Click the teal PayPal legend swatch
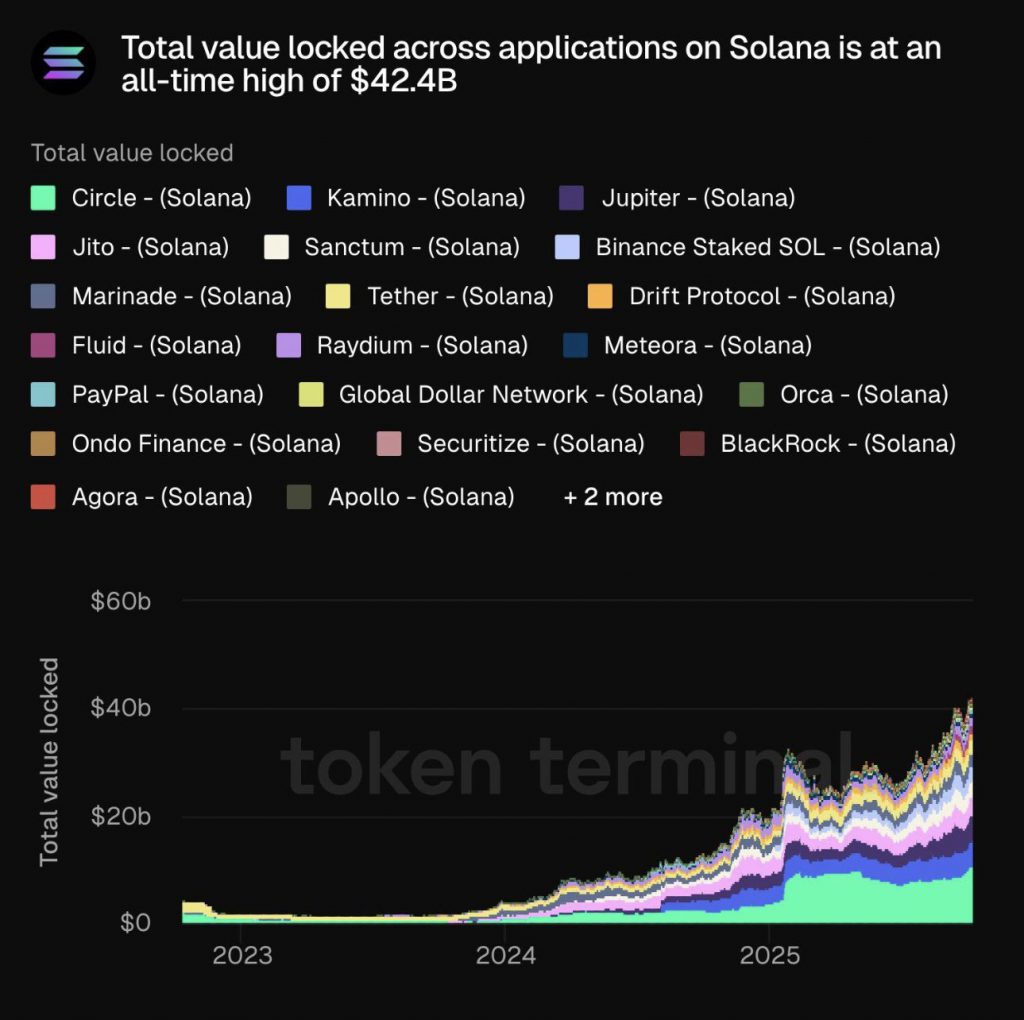The width and height of the screenshot is (1024, 1020). 43,395
